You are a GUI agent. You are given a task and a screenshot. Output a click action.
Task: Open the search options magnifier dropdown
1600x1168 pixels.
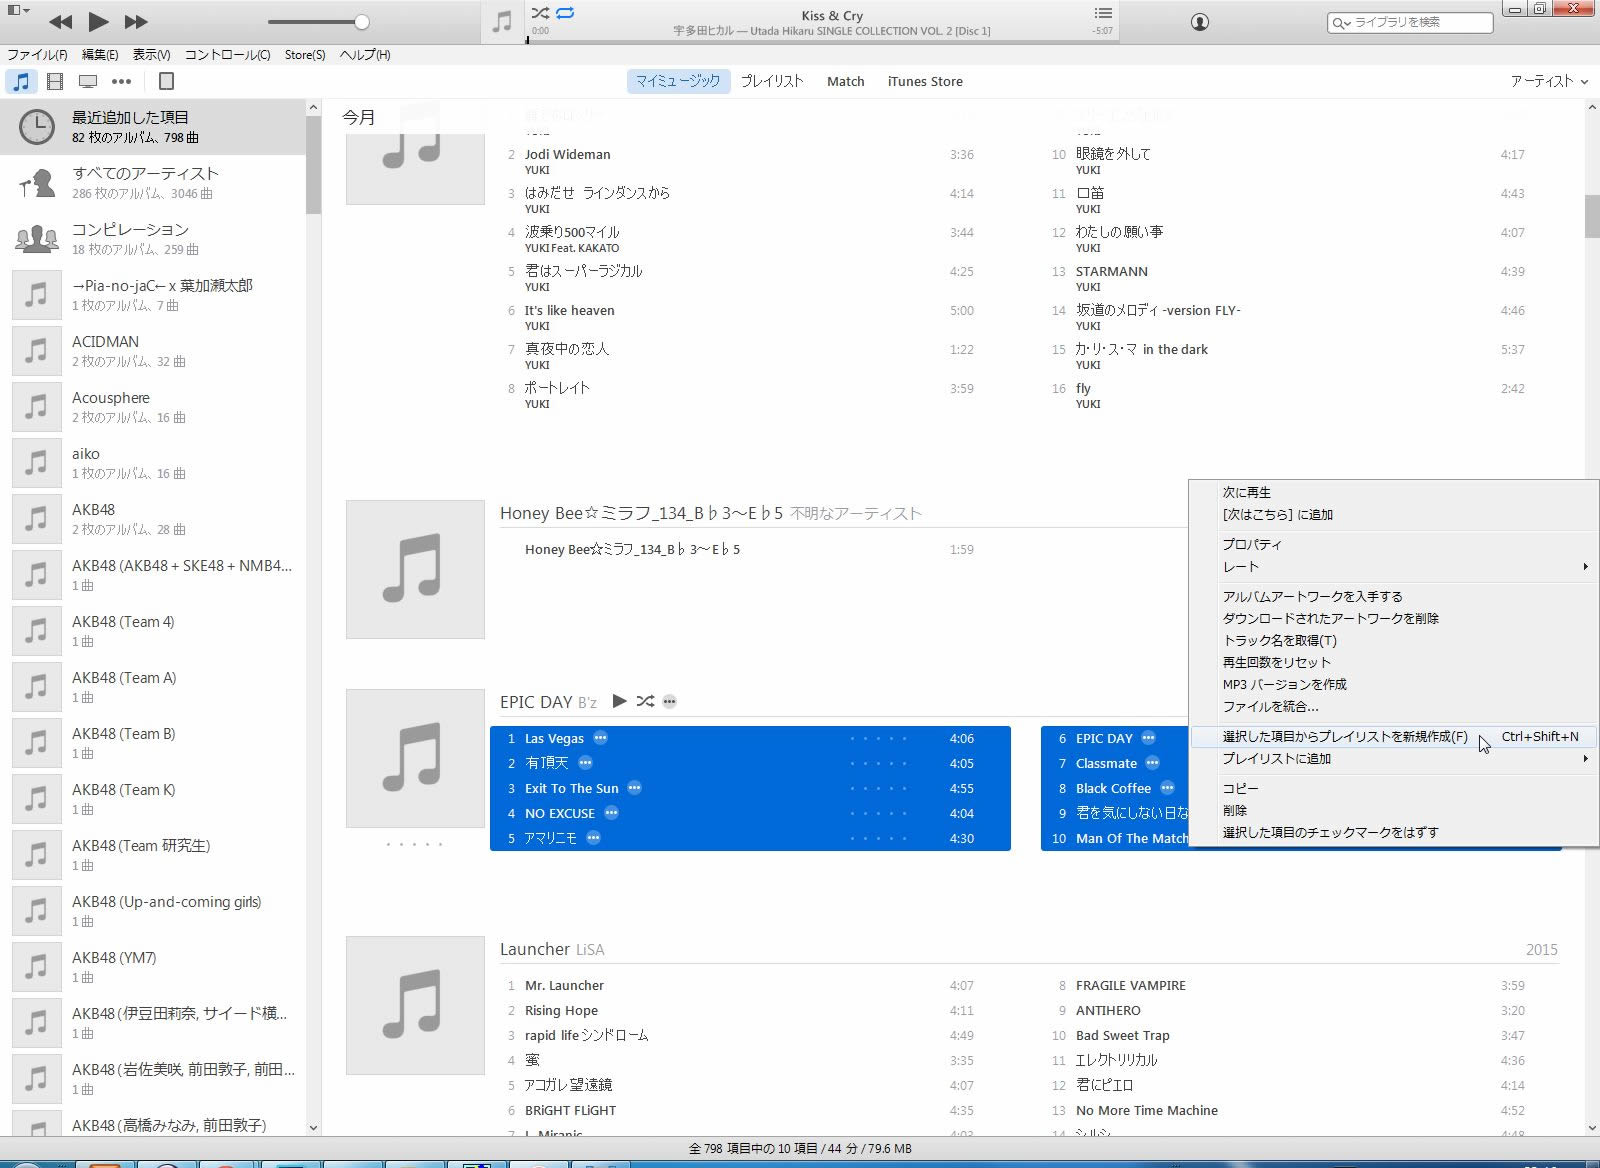pyautogui.click(x=1341, y=22)
